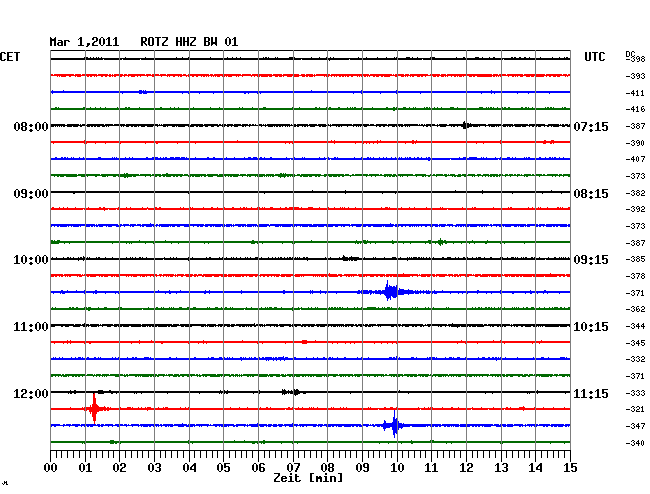Click the '05' minute axis label

click(x=223, y=467)
